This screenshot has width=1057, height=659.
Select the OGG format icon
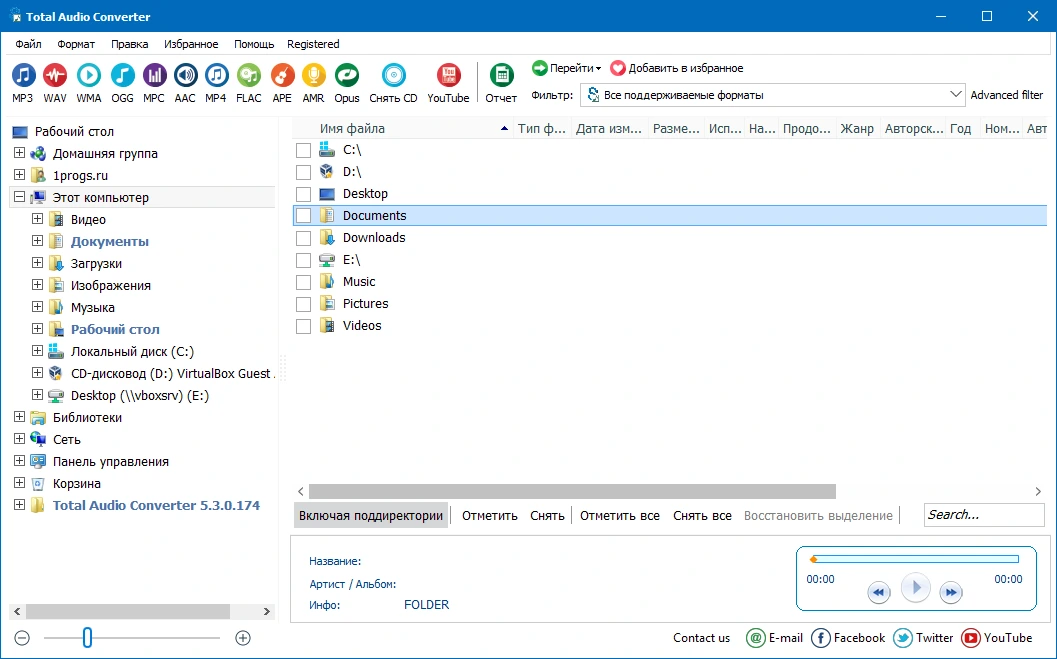point(123,75)
